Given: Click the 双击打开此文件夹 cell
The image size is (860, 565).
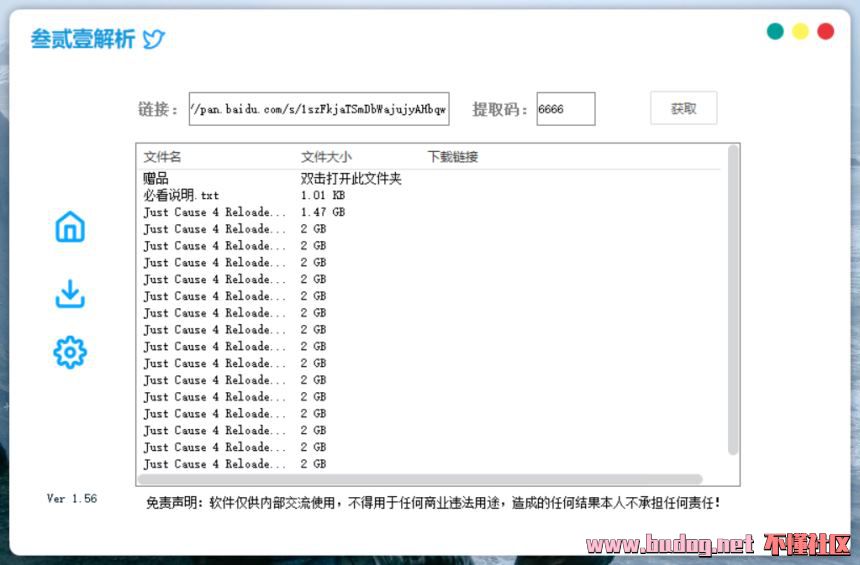Looking at the screenshot, I should 351,178.
